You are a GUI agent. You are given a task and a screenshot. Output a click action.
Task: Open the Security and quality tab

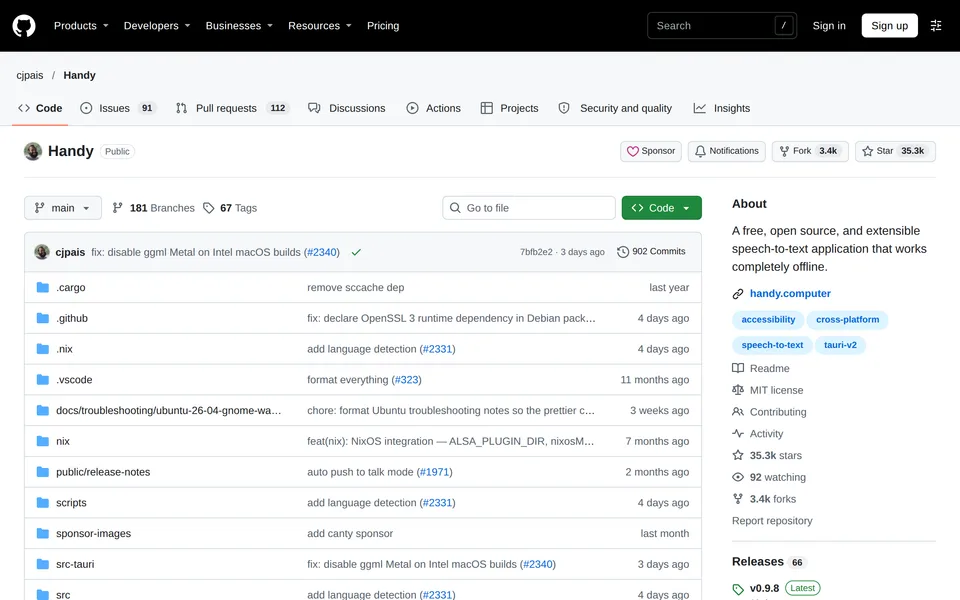(615, 108)
